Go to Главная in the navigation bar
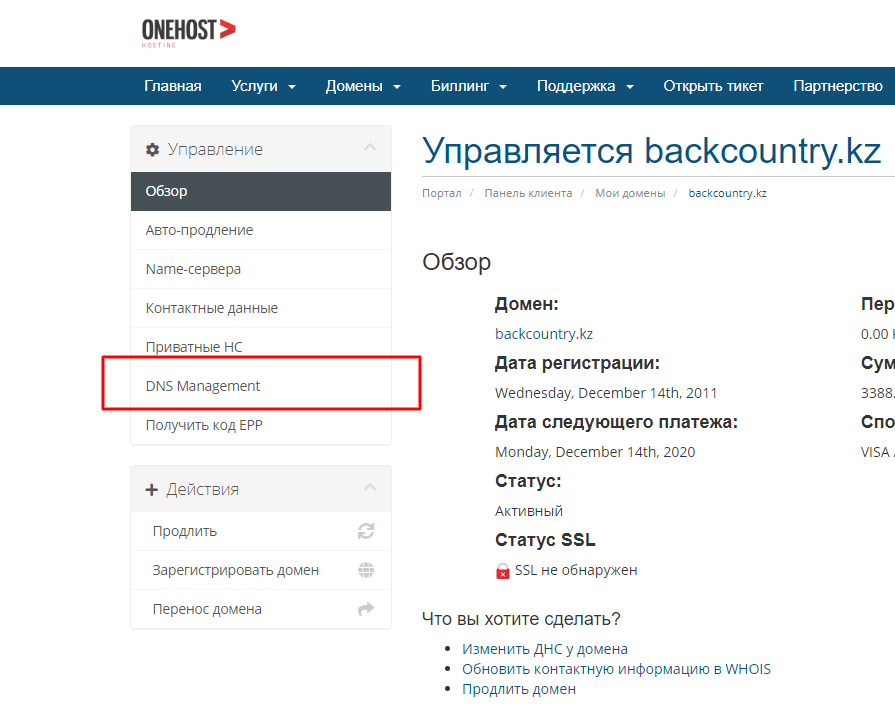Screen dimensions: 895x712 tap(172, 86)
